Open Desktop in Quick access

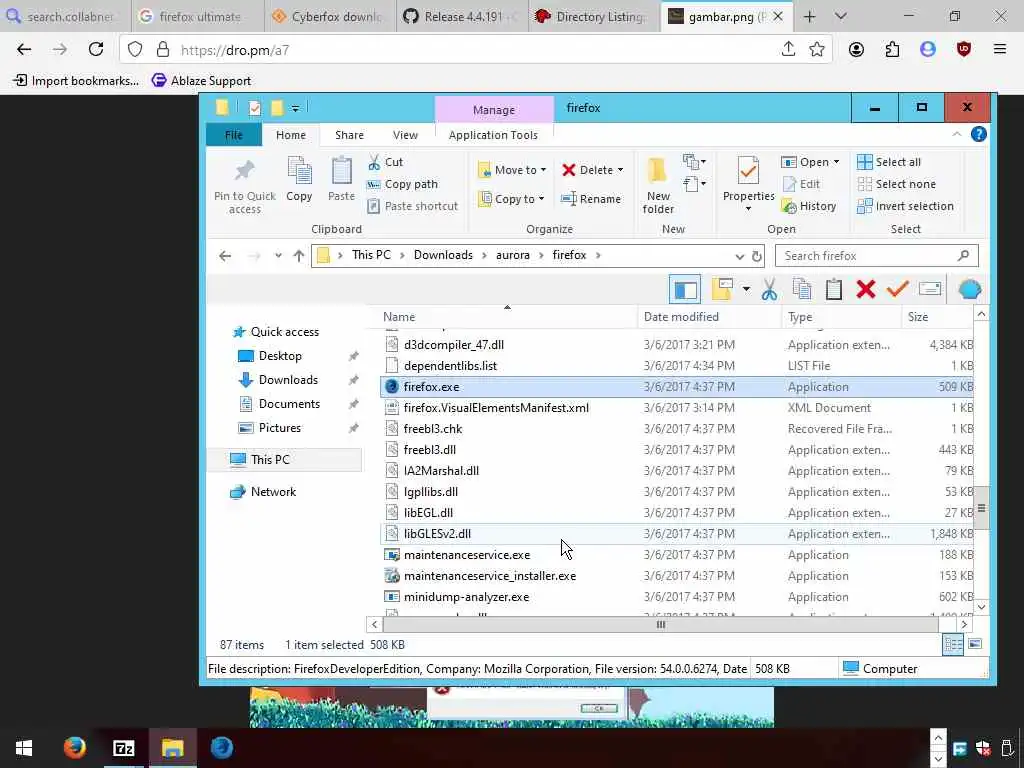[280, 356]
